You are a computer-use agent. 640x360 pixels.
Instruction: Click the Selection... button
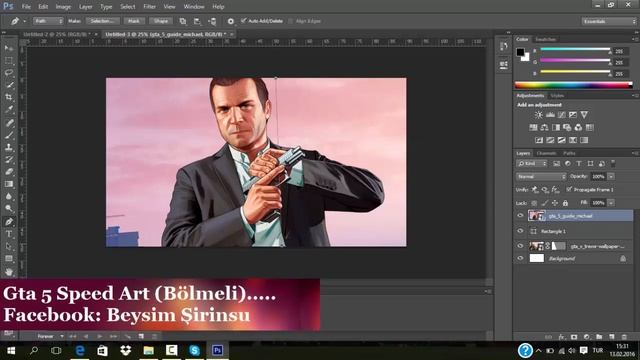(102, 21)
